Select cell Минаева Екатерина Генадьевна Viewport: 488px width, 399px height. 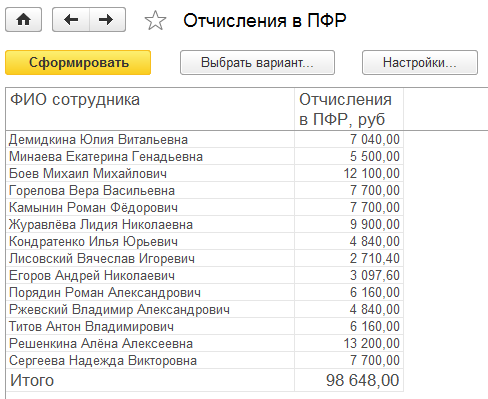click(150, 156)
